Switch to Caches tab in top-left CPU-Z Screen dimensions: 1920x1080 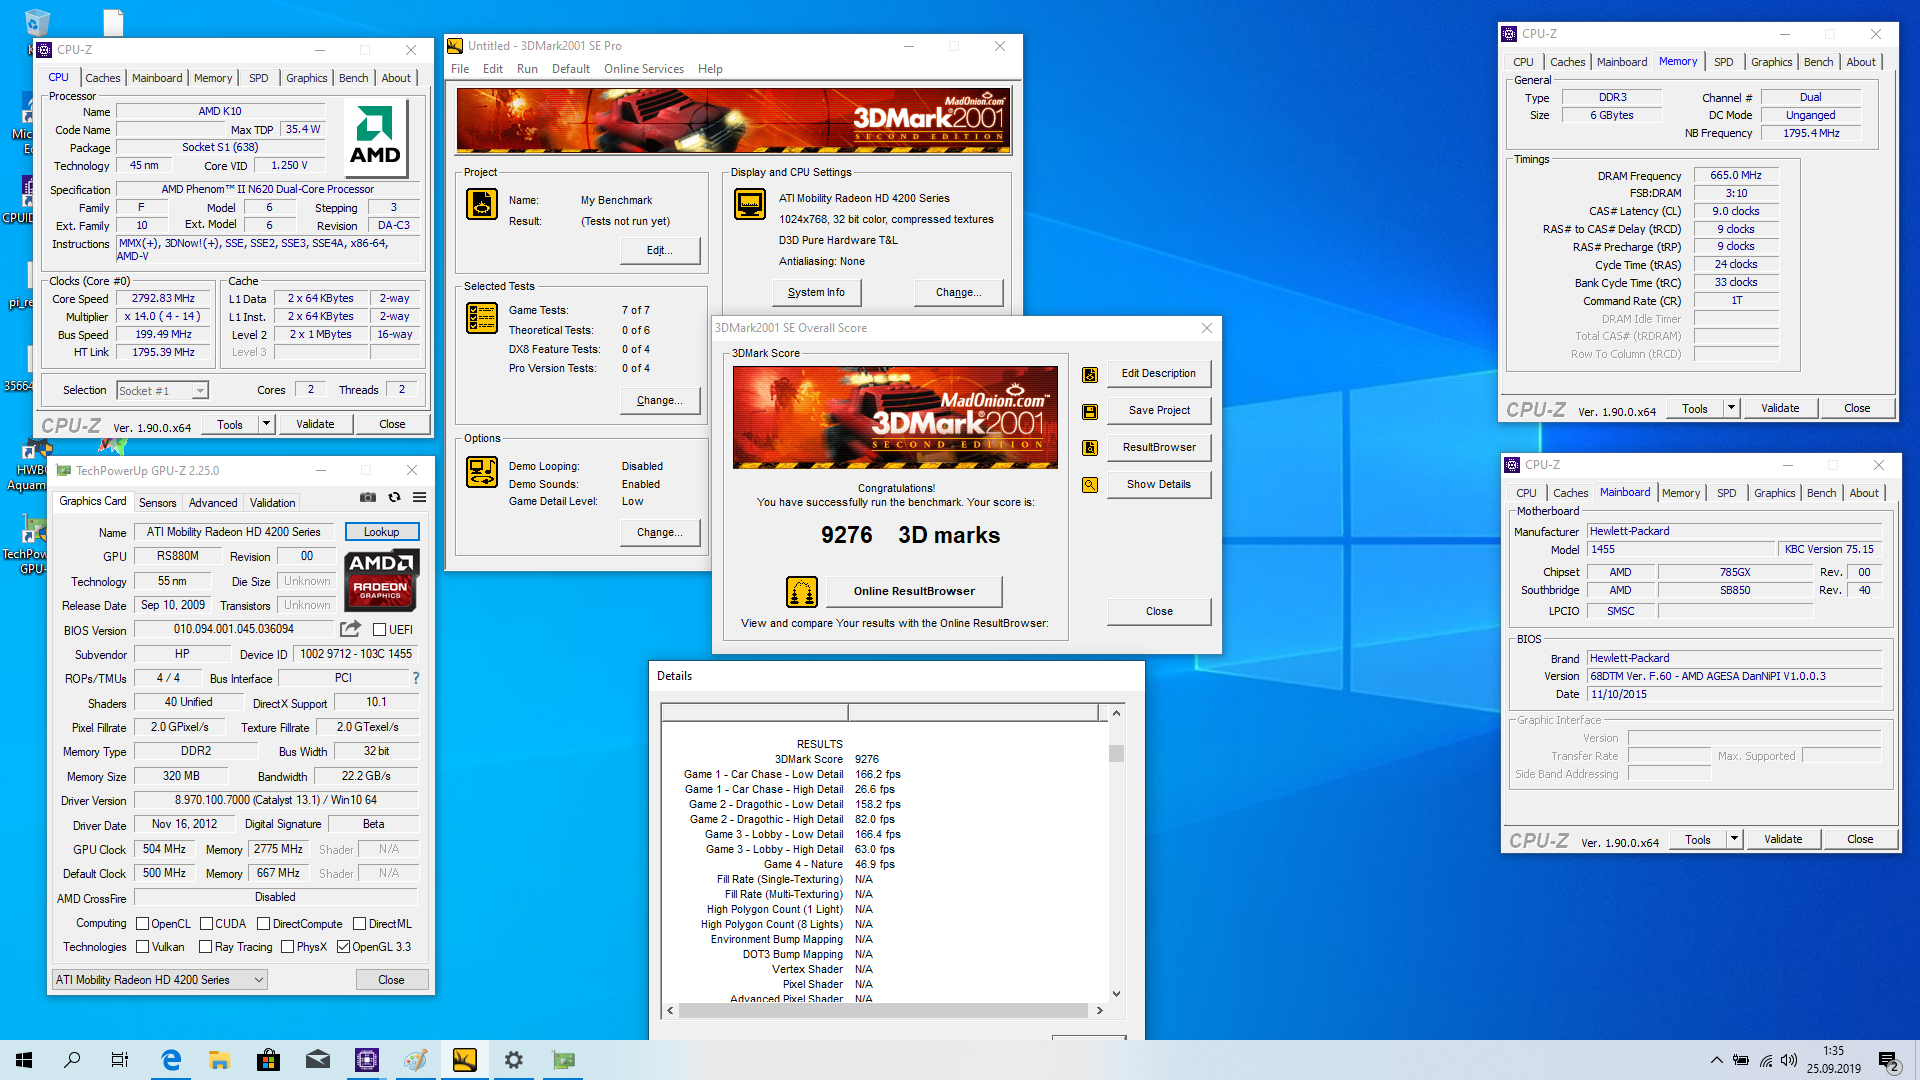(x=102, y=78)
